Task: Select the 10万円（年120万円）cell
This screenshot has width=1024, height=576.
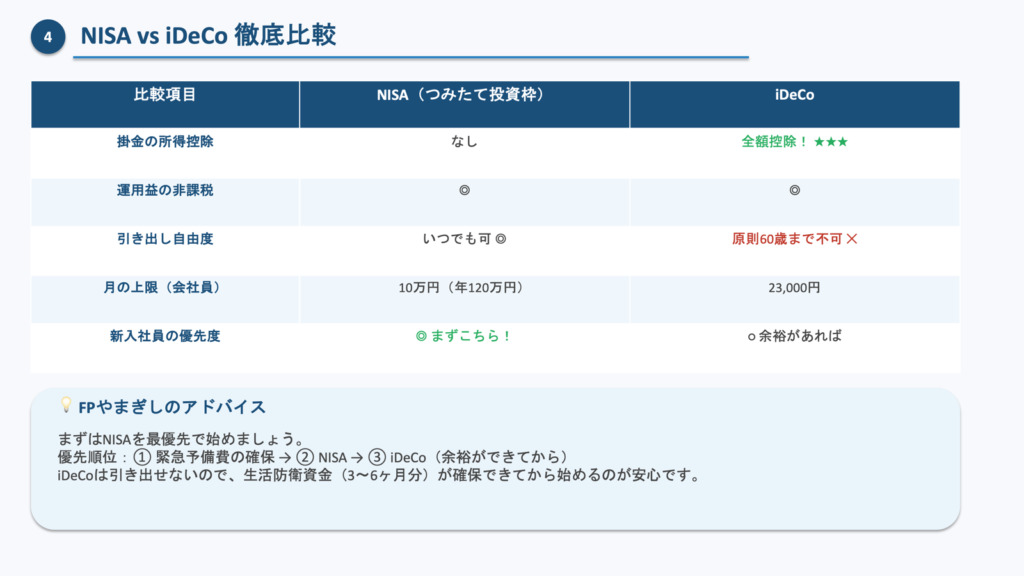Action: pos(464,288)
